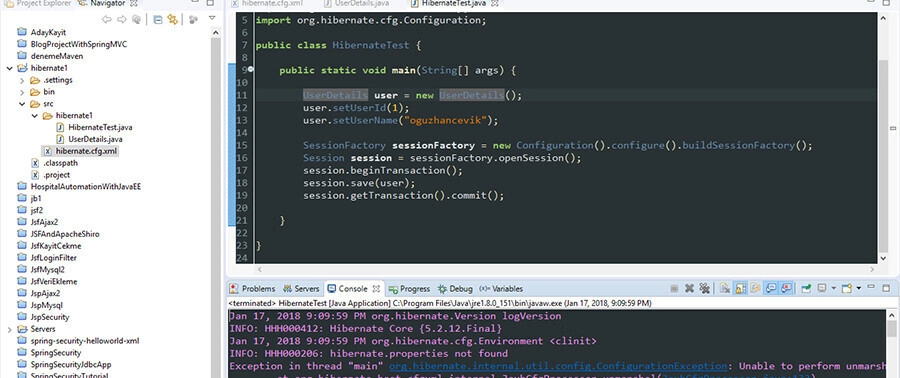
Task: Expand the bin folder
Action: 22,92
